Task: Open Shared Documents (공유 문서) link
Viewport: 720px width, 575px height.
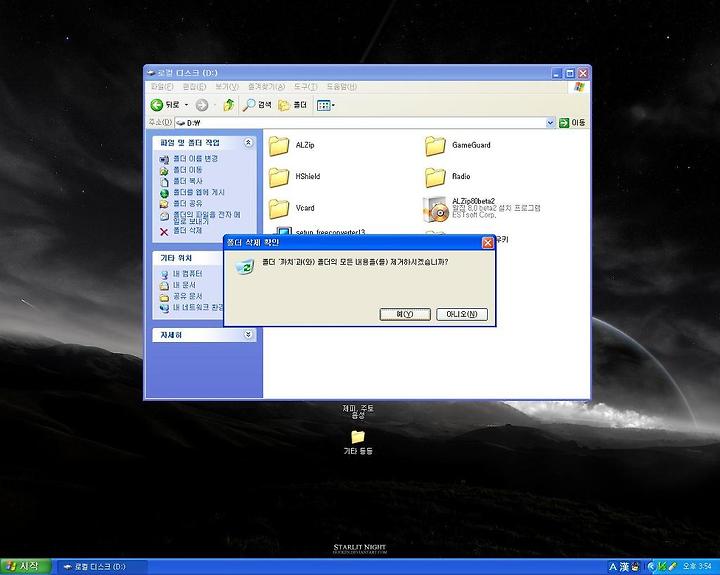Action: point(187,296)
